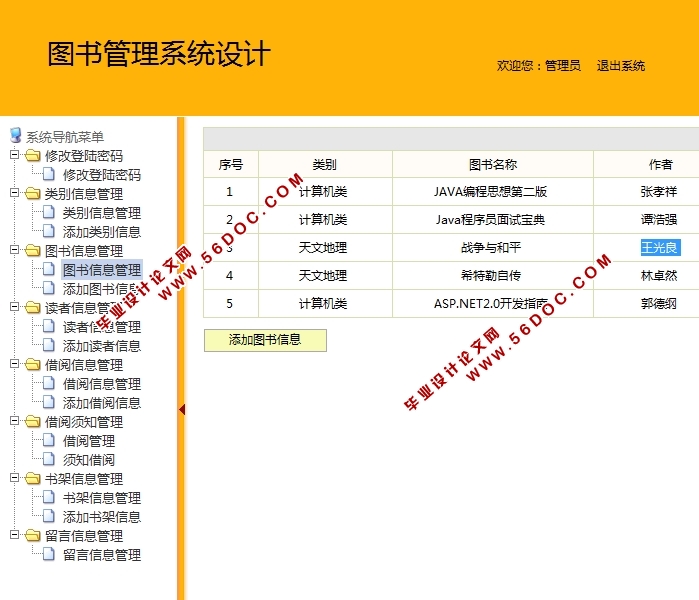Open 类别信息管理 sub-item page
The height and width of the screenshot is (600, 699).
pos(102,213)
